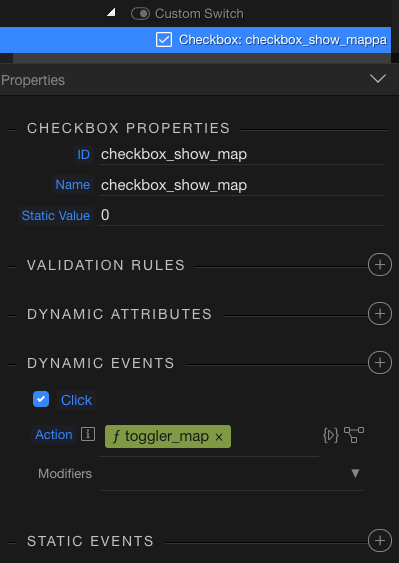This screenshot has width=399, height=563.
Task: Focus the ID input field
Action: coord(242,154)
